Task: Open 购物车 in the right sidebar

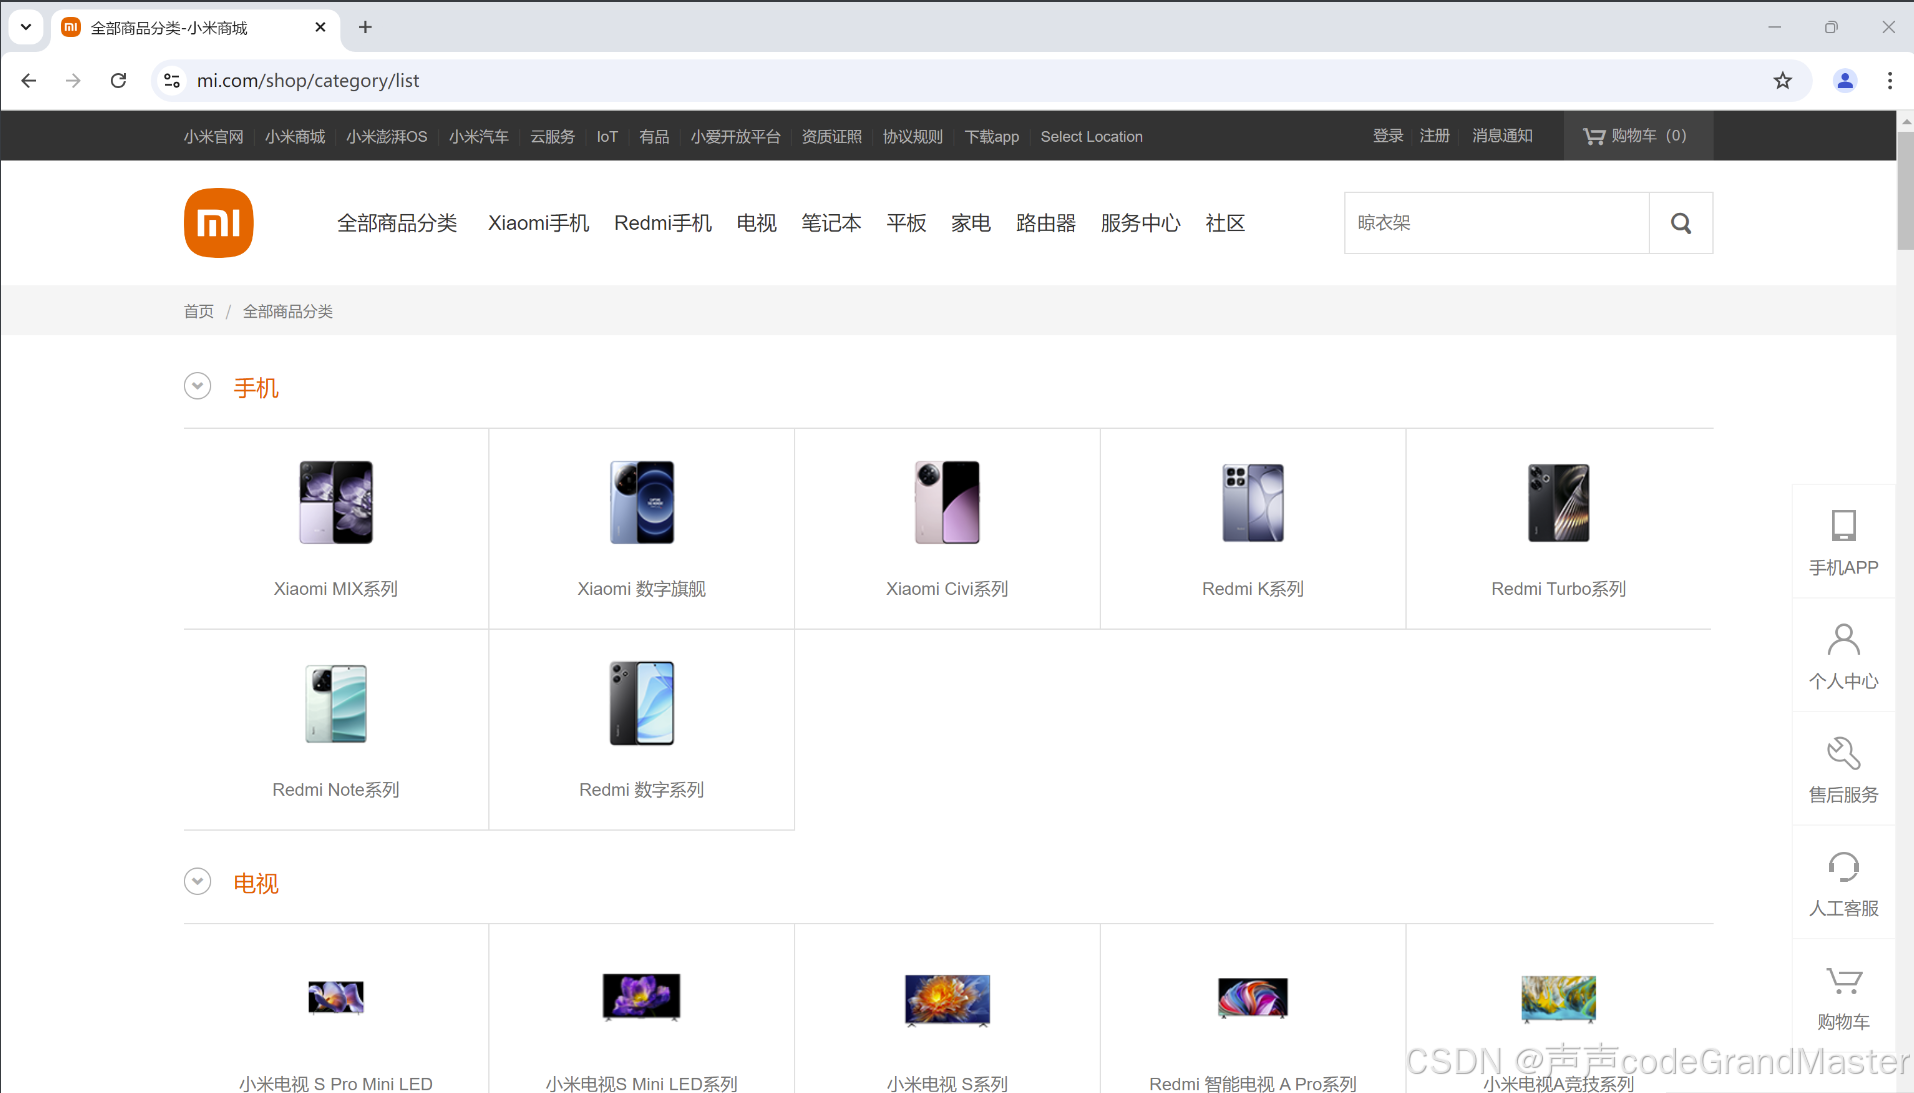Action: [x=1843, y=997]
